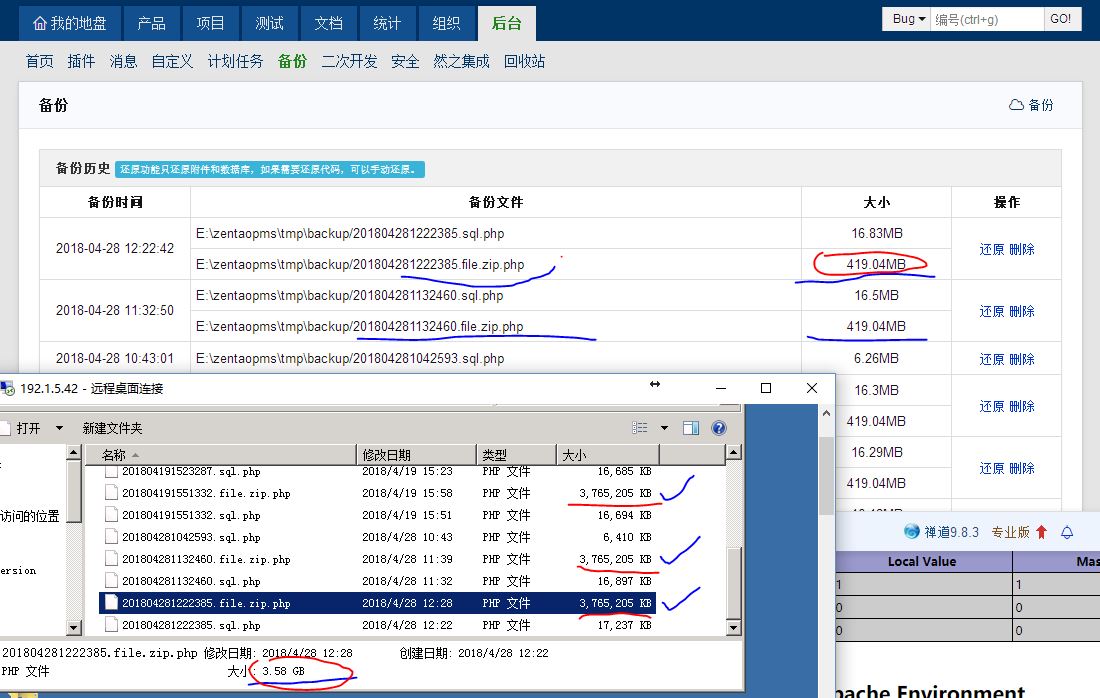Image resolution: width=1100 pixels, height=698 pixels.
Task: Open the 回收站 submenu item
Action: [x=524, y=61]
